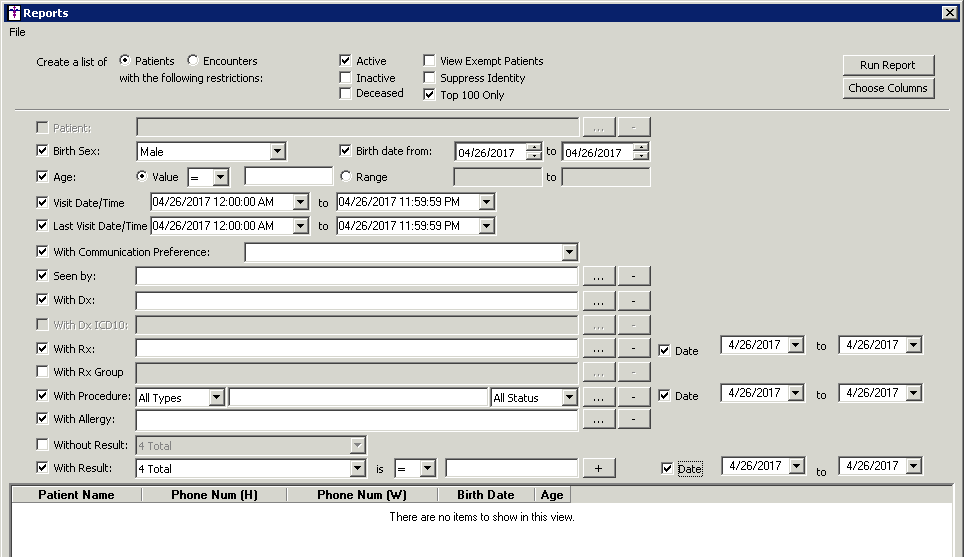Select the Age Value radio button

(x=142, y=176)
